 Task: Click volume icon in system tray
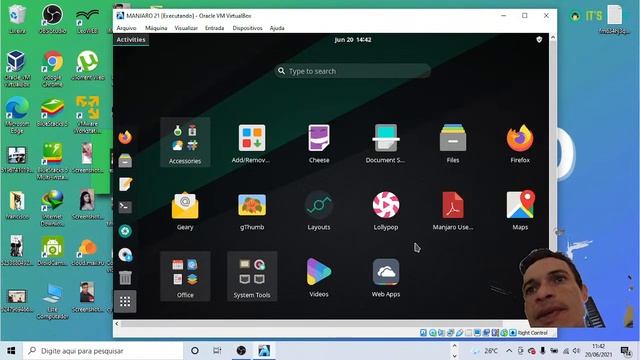576,351
